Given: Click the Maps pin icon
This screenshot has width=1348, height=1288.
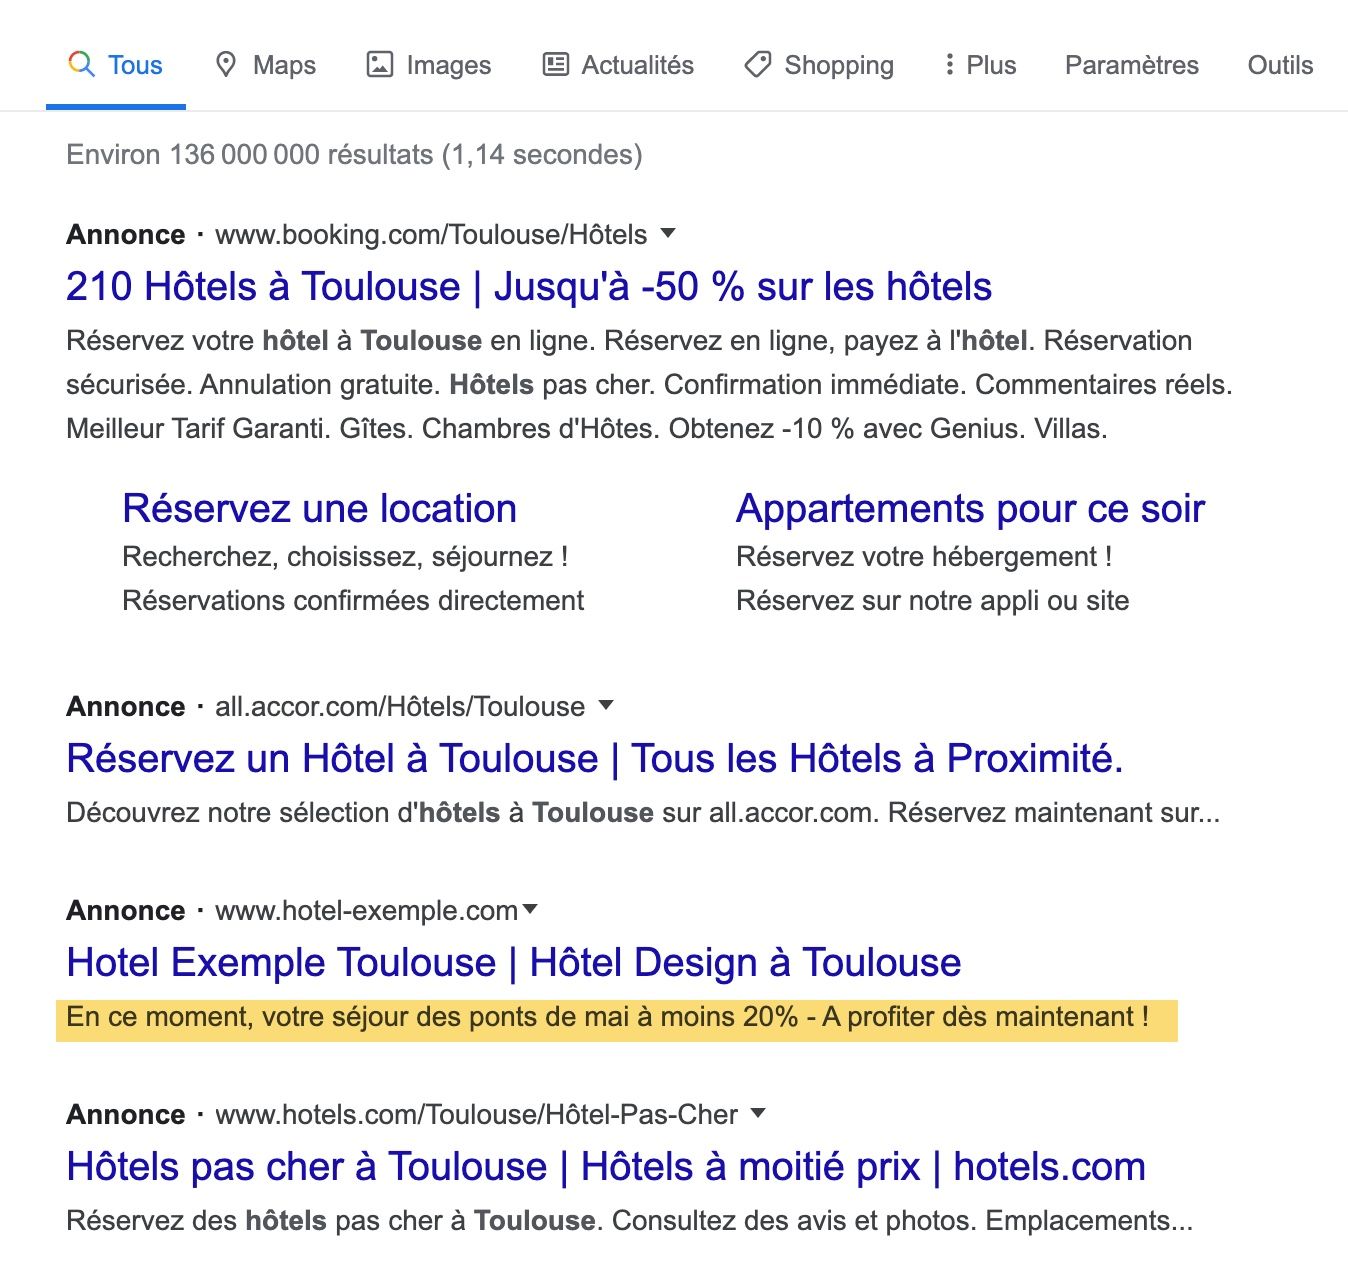Looking at the screenshot, I should coord(226,64).
